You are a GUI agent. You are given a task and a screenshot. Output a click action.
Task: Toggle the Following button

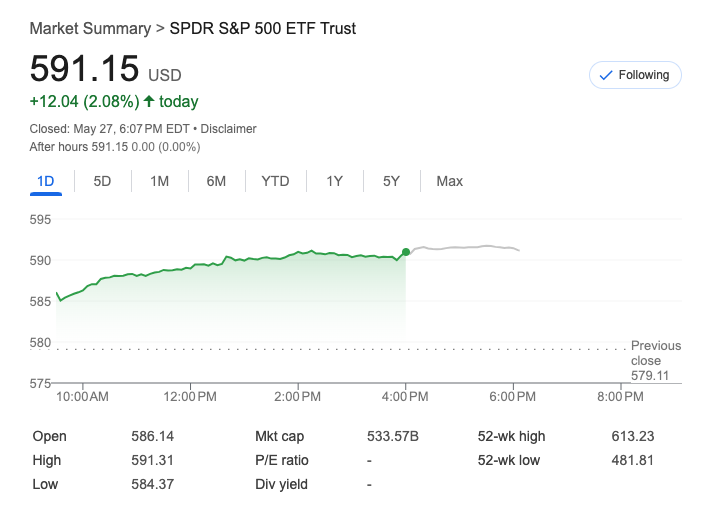(x=635, y=75)
